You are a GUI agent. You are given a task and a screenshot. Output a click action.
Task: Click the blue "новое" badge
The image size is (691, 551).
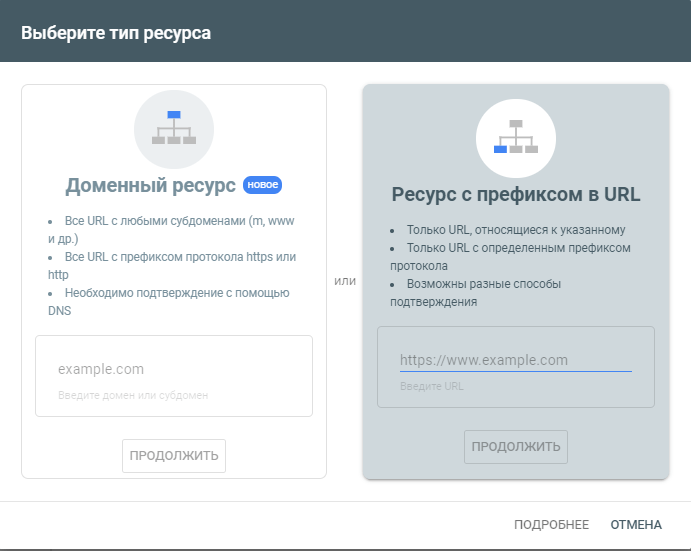[263, 185]
